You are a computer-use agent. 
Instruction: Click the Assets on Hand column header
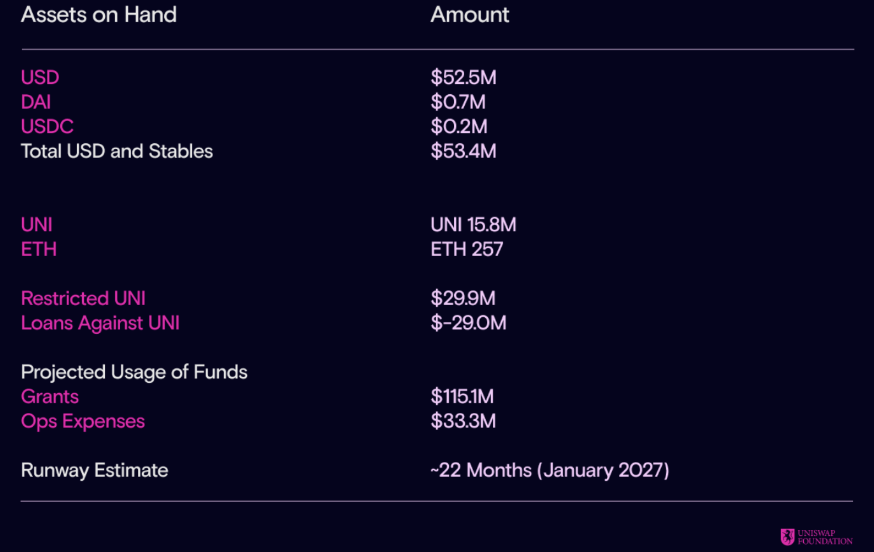click(99, 14)
